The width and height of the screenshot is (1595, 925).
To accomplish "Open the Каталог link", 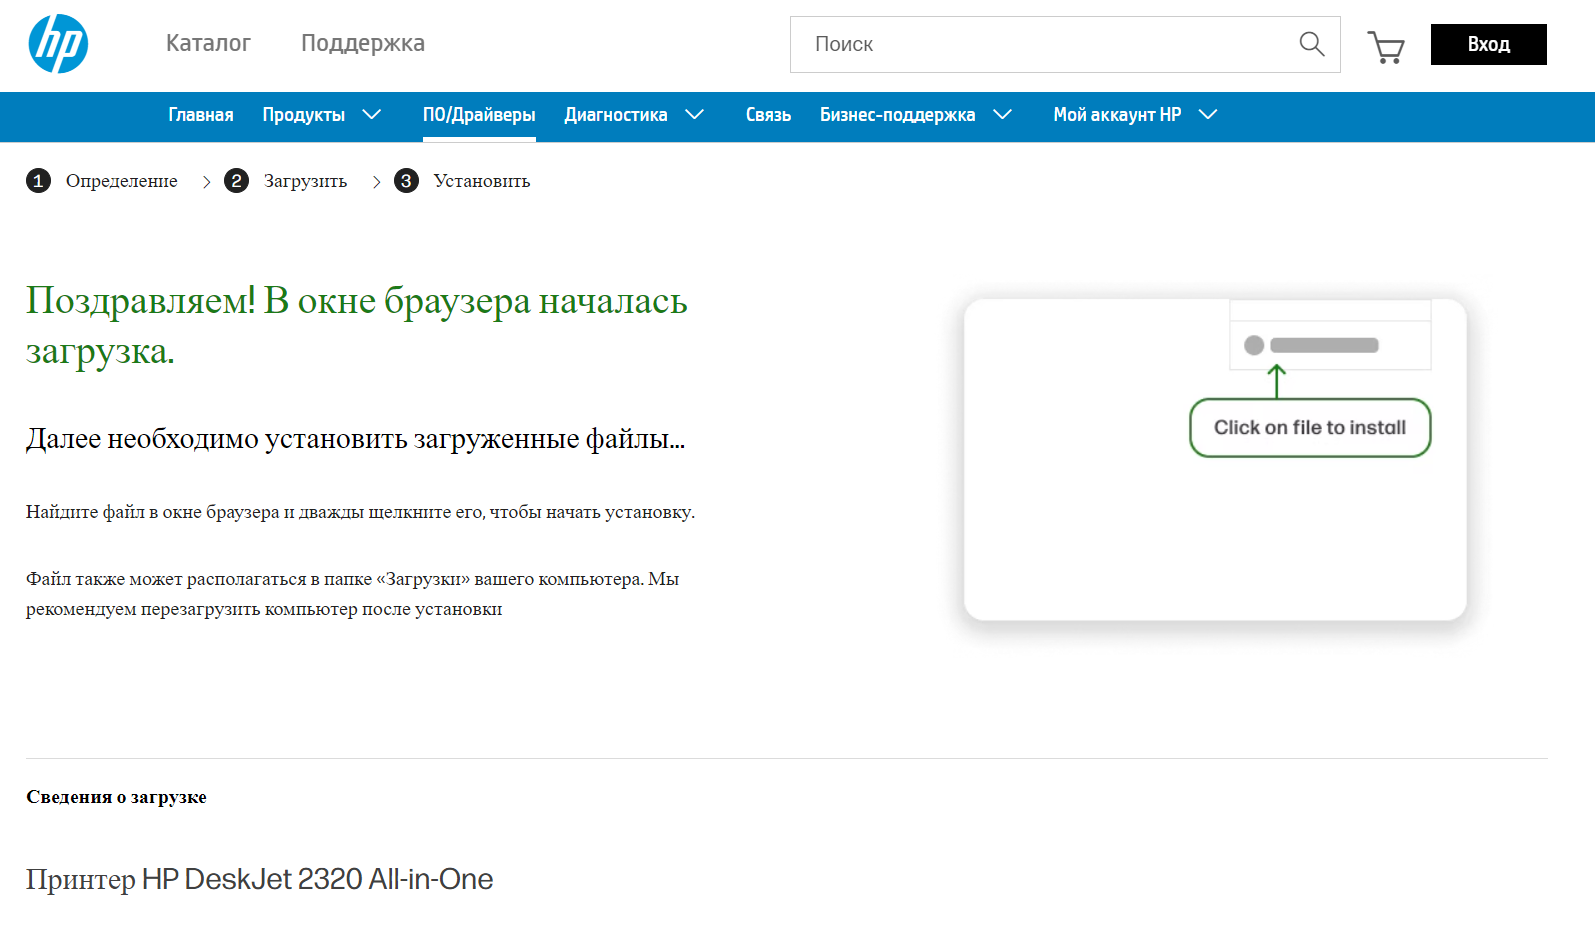I will pos(208,43).
